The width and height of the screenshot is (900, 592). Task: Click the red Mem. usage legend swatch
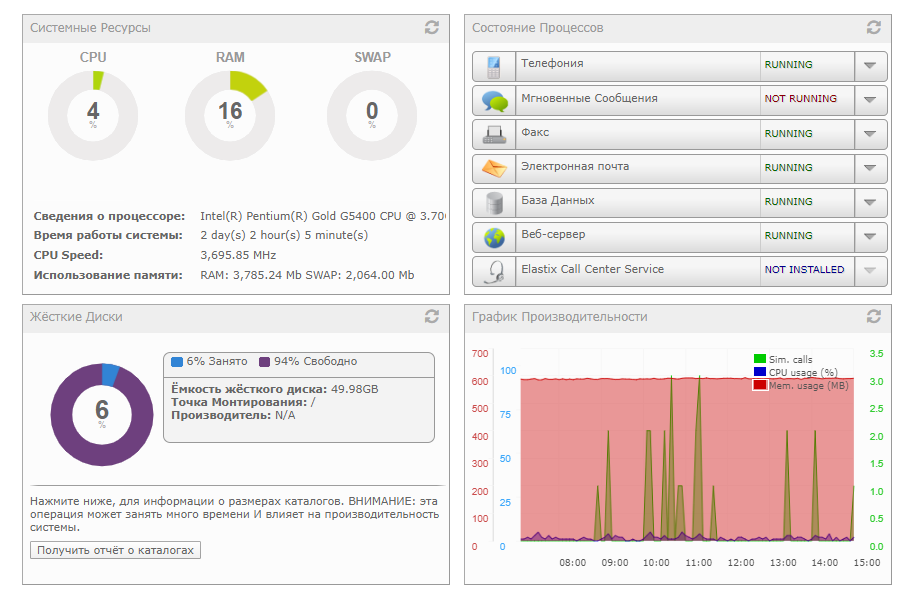tap(760, 385)
